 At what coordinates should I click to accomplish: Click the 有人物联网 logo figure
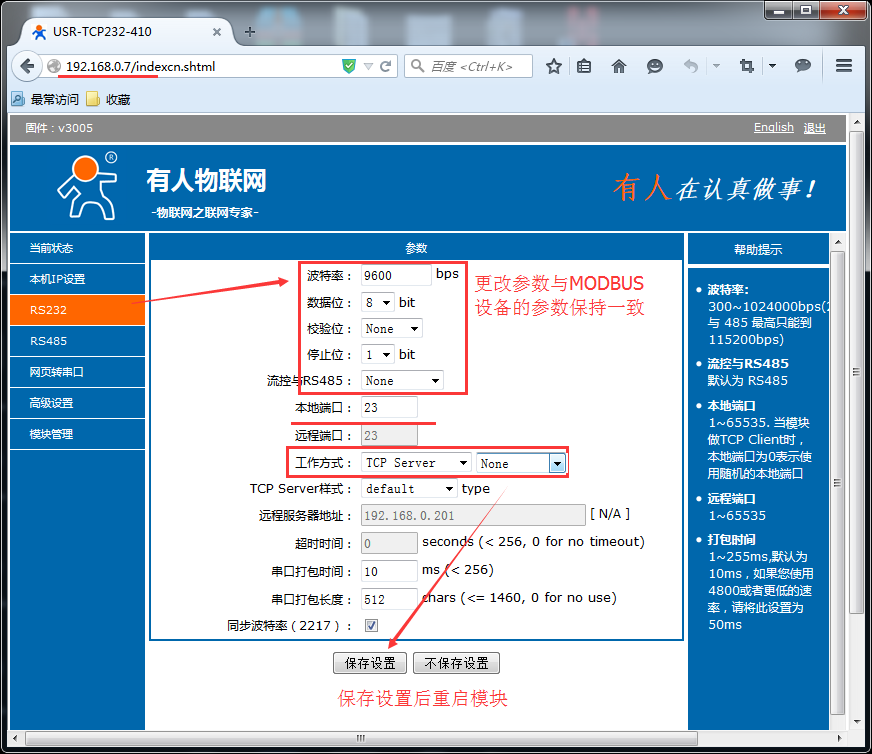pyautogui.click(x=88, y=187)
